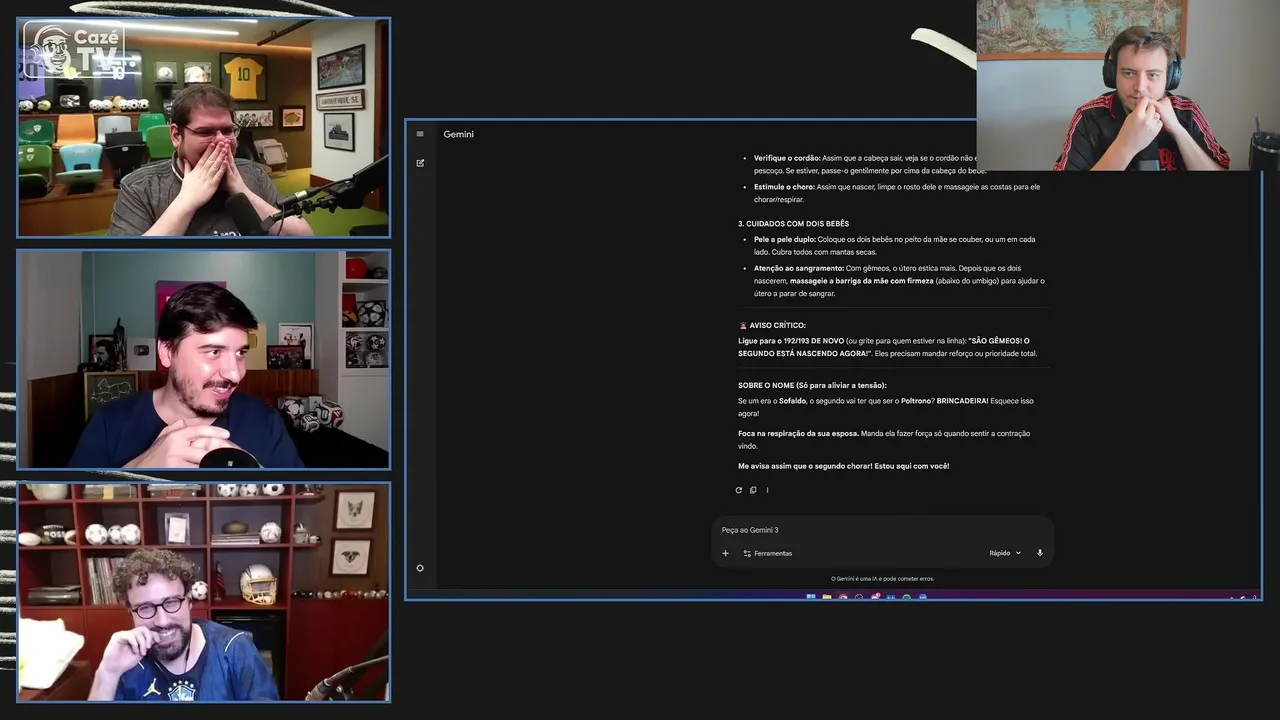The height and width of the screenshot is (720, 1280).
Task: Click 'Ligue para o 192/193 DE NOVO' text
Action: tap(791, 341)
